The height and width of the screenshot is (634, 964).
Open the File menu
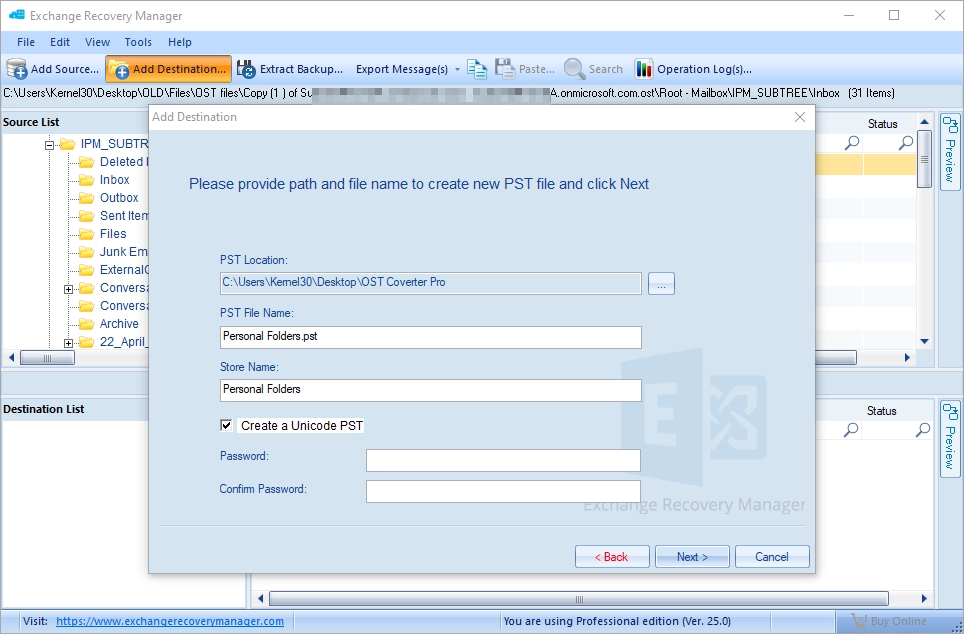point(25,42)
